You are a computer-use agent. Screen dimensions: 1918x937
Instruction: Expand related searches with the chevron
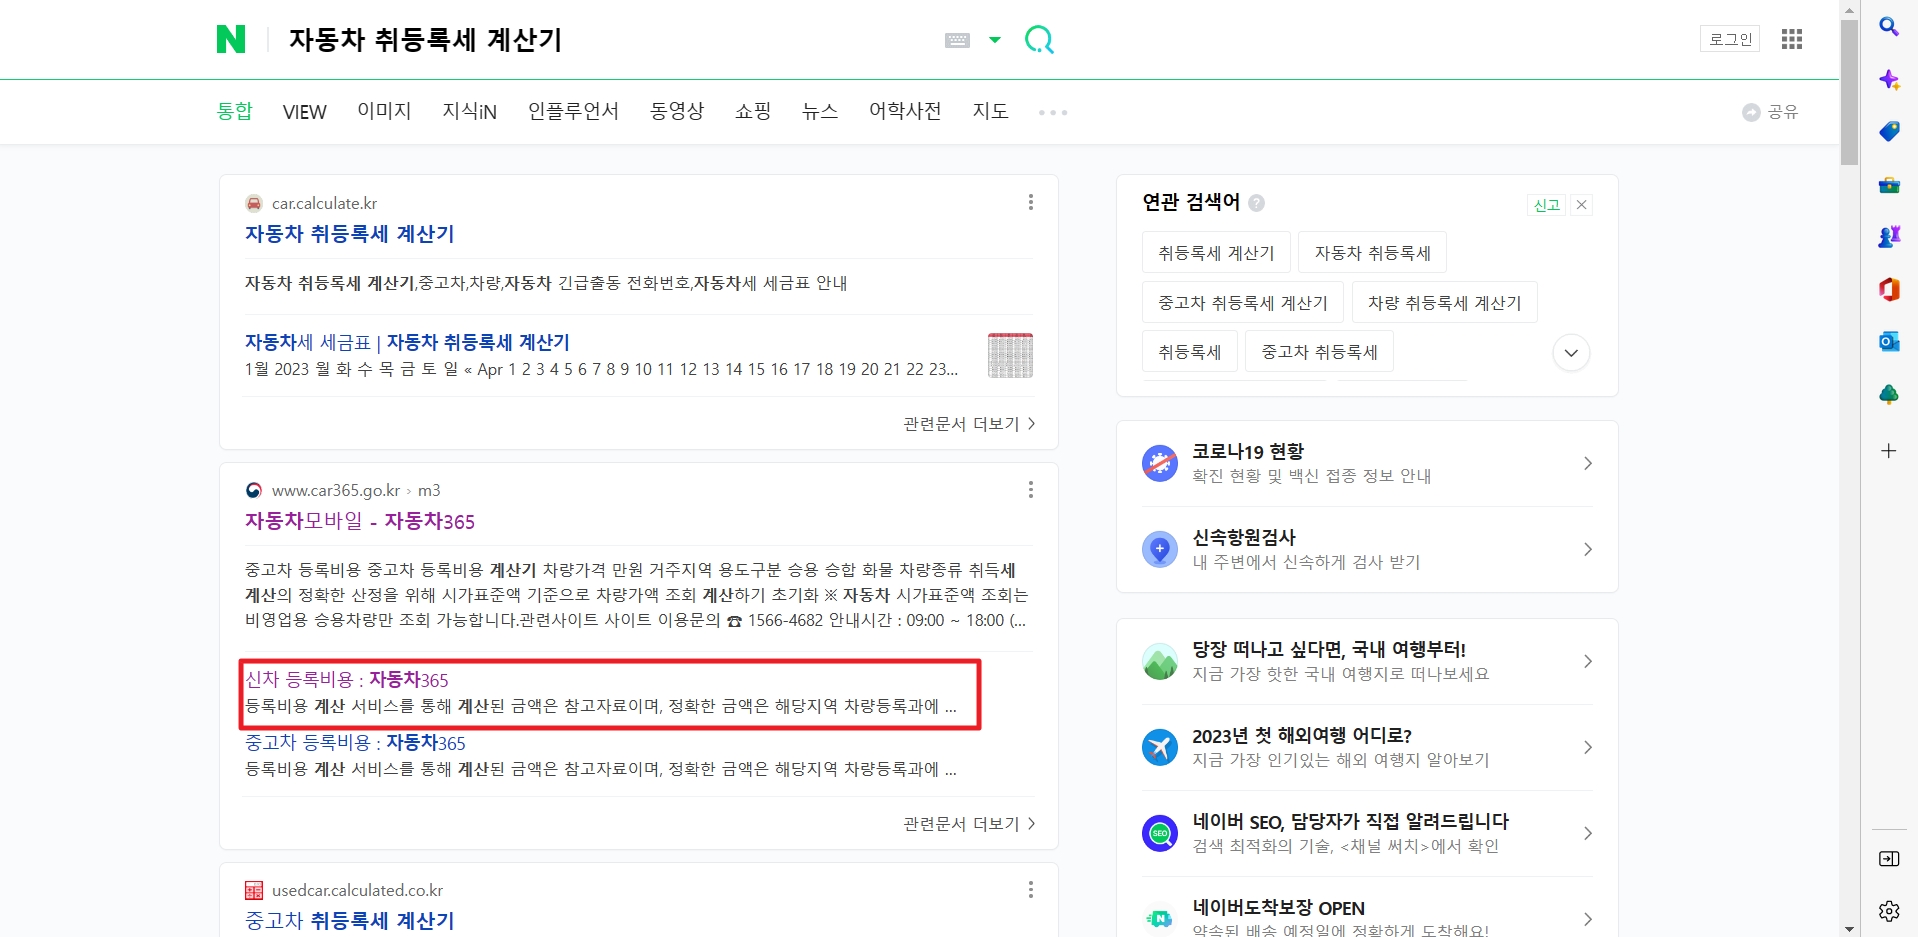tap(1571, 353)
